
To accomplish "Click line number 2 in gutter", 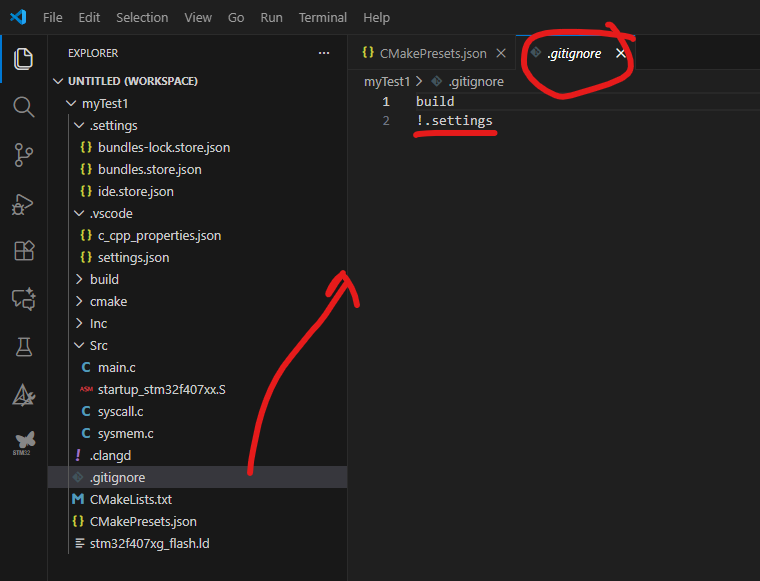I will 386,121.
